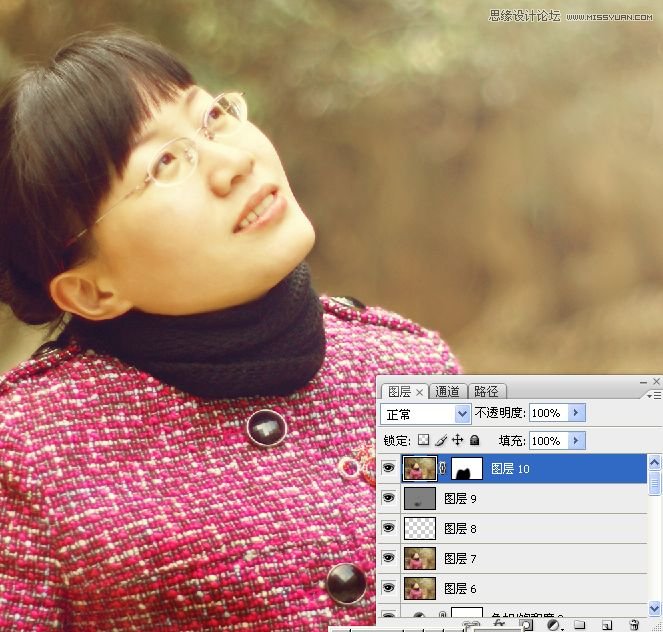Click the link layers chain icon at panel bottom

471,625
